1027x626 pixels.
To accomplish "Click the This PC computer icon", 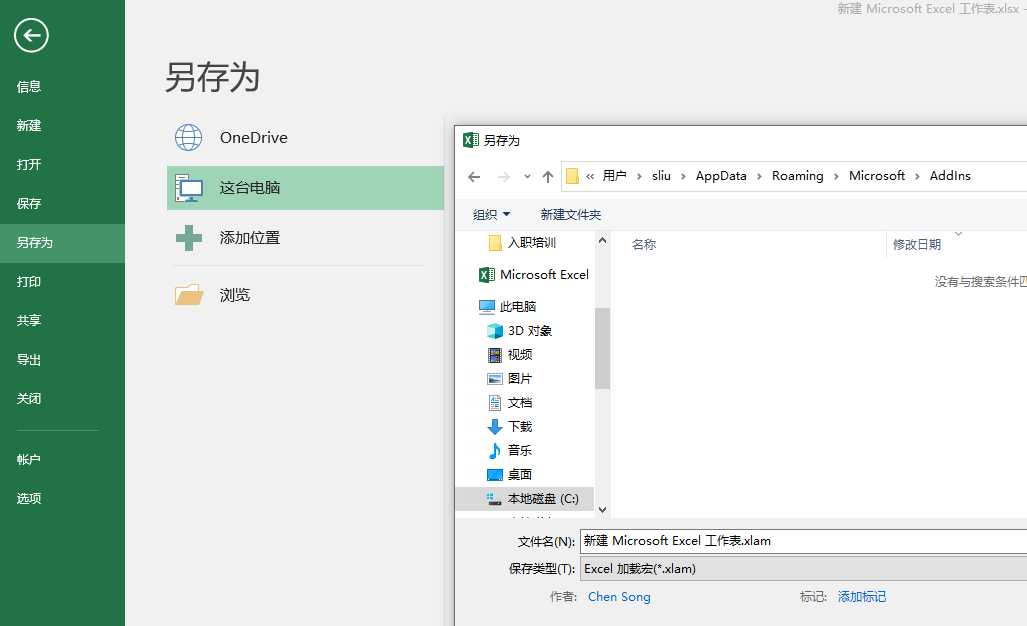I will pyautogui.click(x=189, y=188).
